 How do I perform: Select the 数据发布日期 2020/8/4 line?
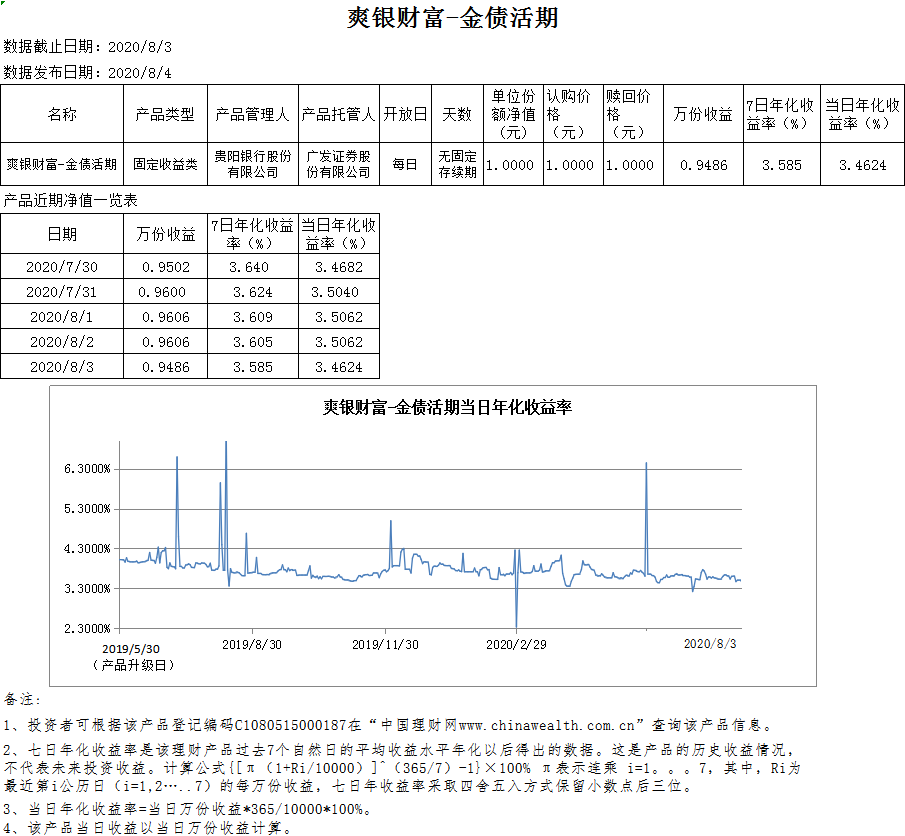click(88, 73)
